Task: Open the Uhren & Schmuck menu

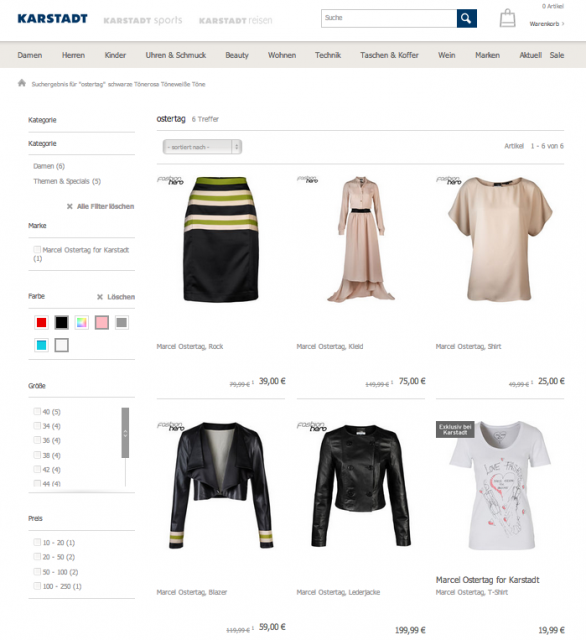Action: coord(175,55)
